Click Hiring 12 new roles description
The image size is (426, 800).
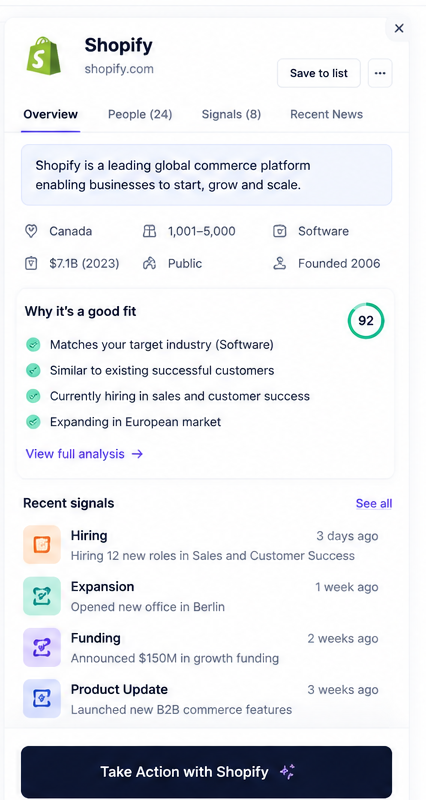pyautogui.click(x=213, y=556)
